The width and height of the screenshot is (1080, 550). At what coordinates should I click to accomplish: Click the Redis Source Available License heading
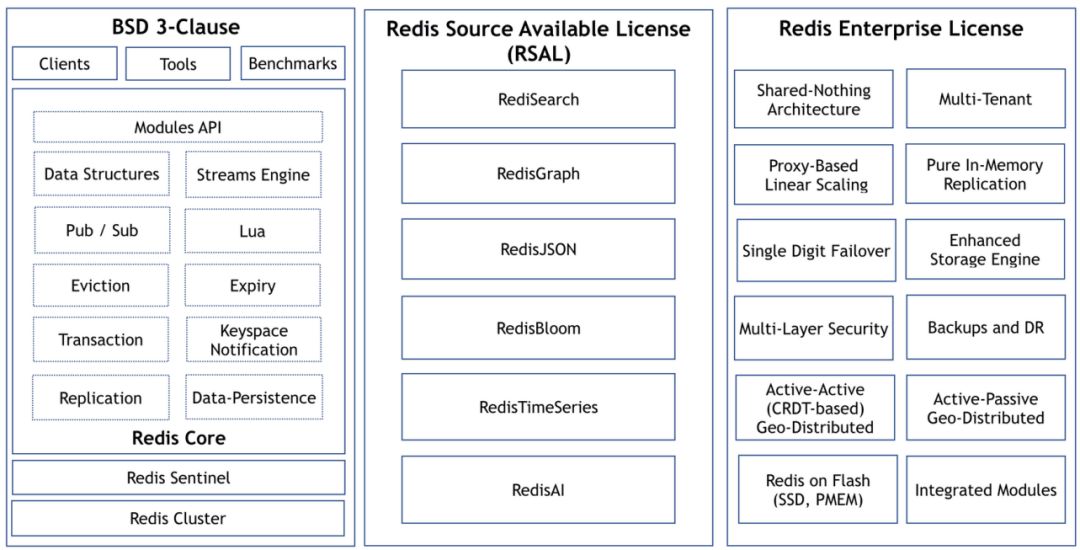tap(538, 41)
